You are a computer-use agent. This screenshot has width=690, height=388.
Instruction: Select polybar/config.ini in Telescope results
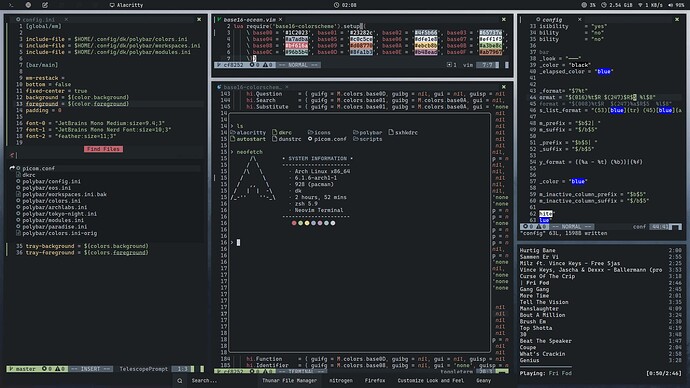(x=51, y=181)
